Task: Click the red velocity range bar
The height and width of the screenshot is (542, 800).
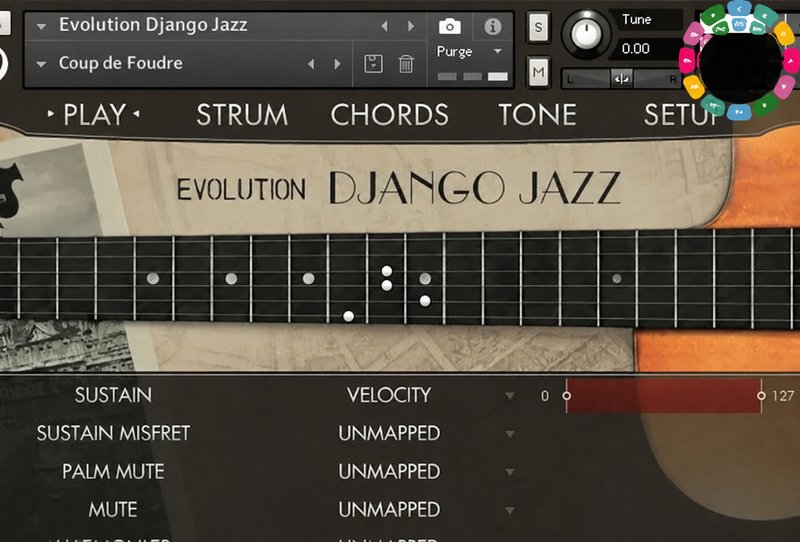Action: point(664,396)
